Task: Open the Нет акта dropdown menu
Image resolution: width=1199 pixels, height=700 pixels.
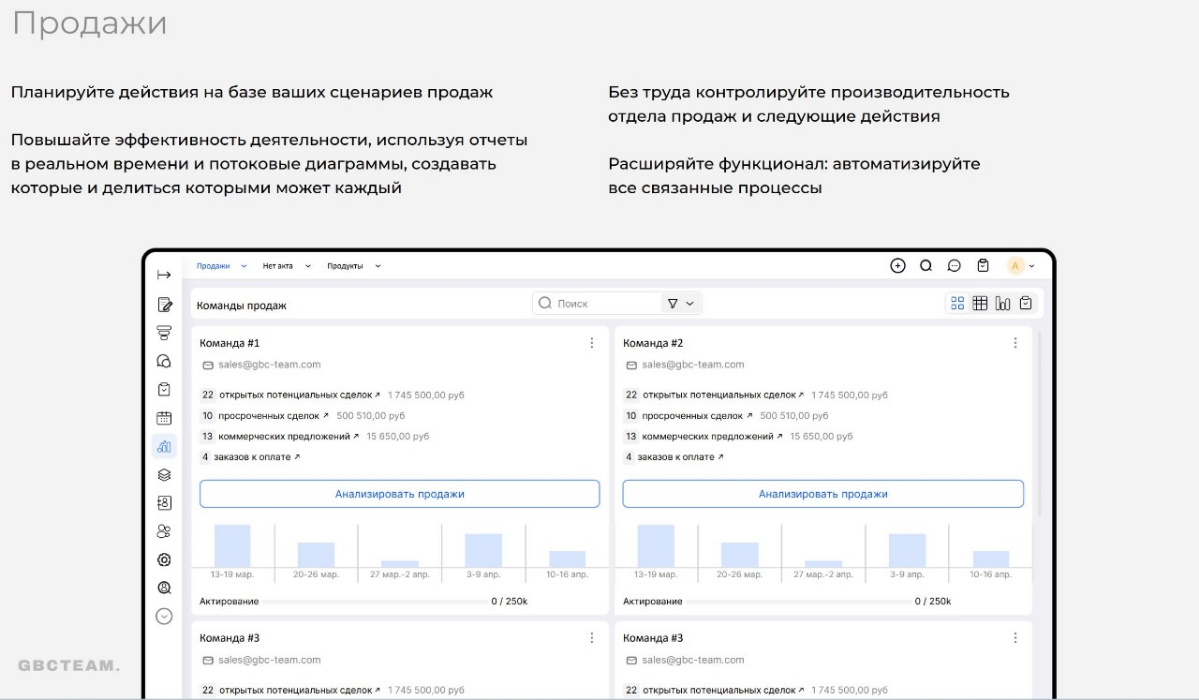Action: (287, 266)
